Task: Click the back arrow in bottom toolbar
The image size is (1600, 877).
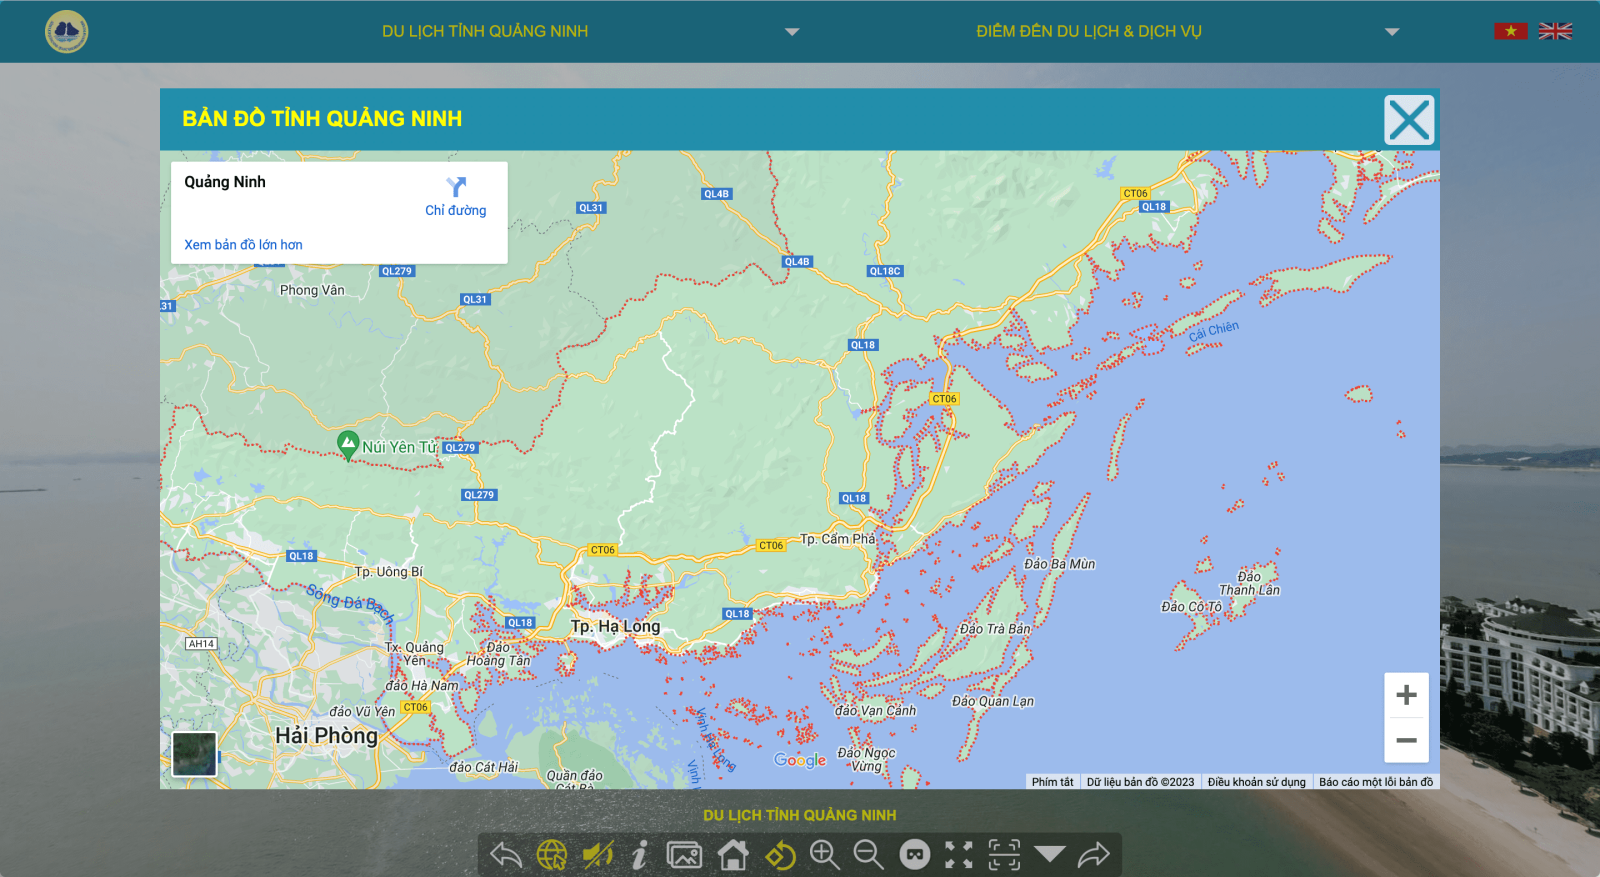Action: (x=506, y=855)
